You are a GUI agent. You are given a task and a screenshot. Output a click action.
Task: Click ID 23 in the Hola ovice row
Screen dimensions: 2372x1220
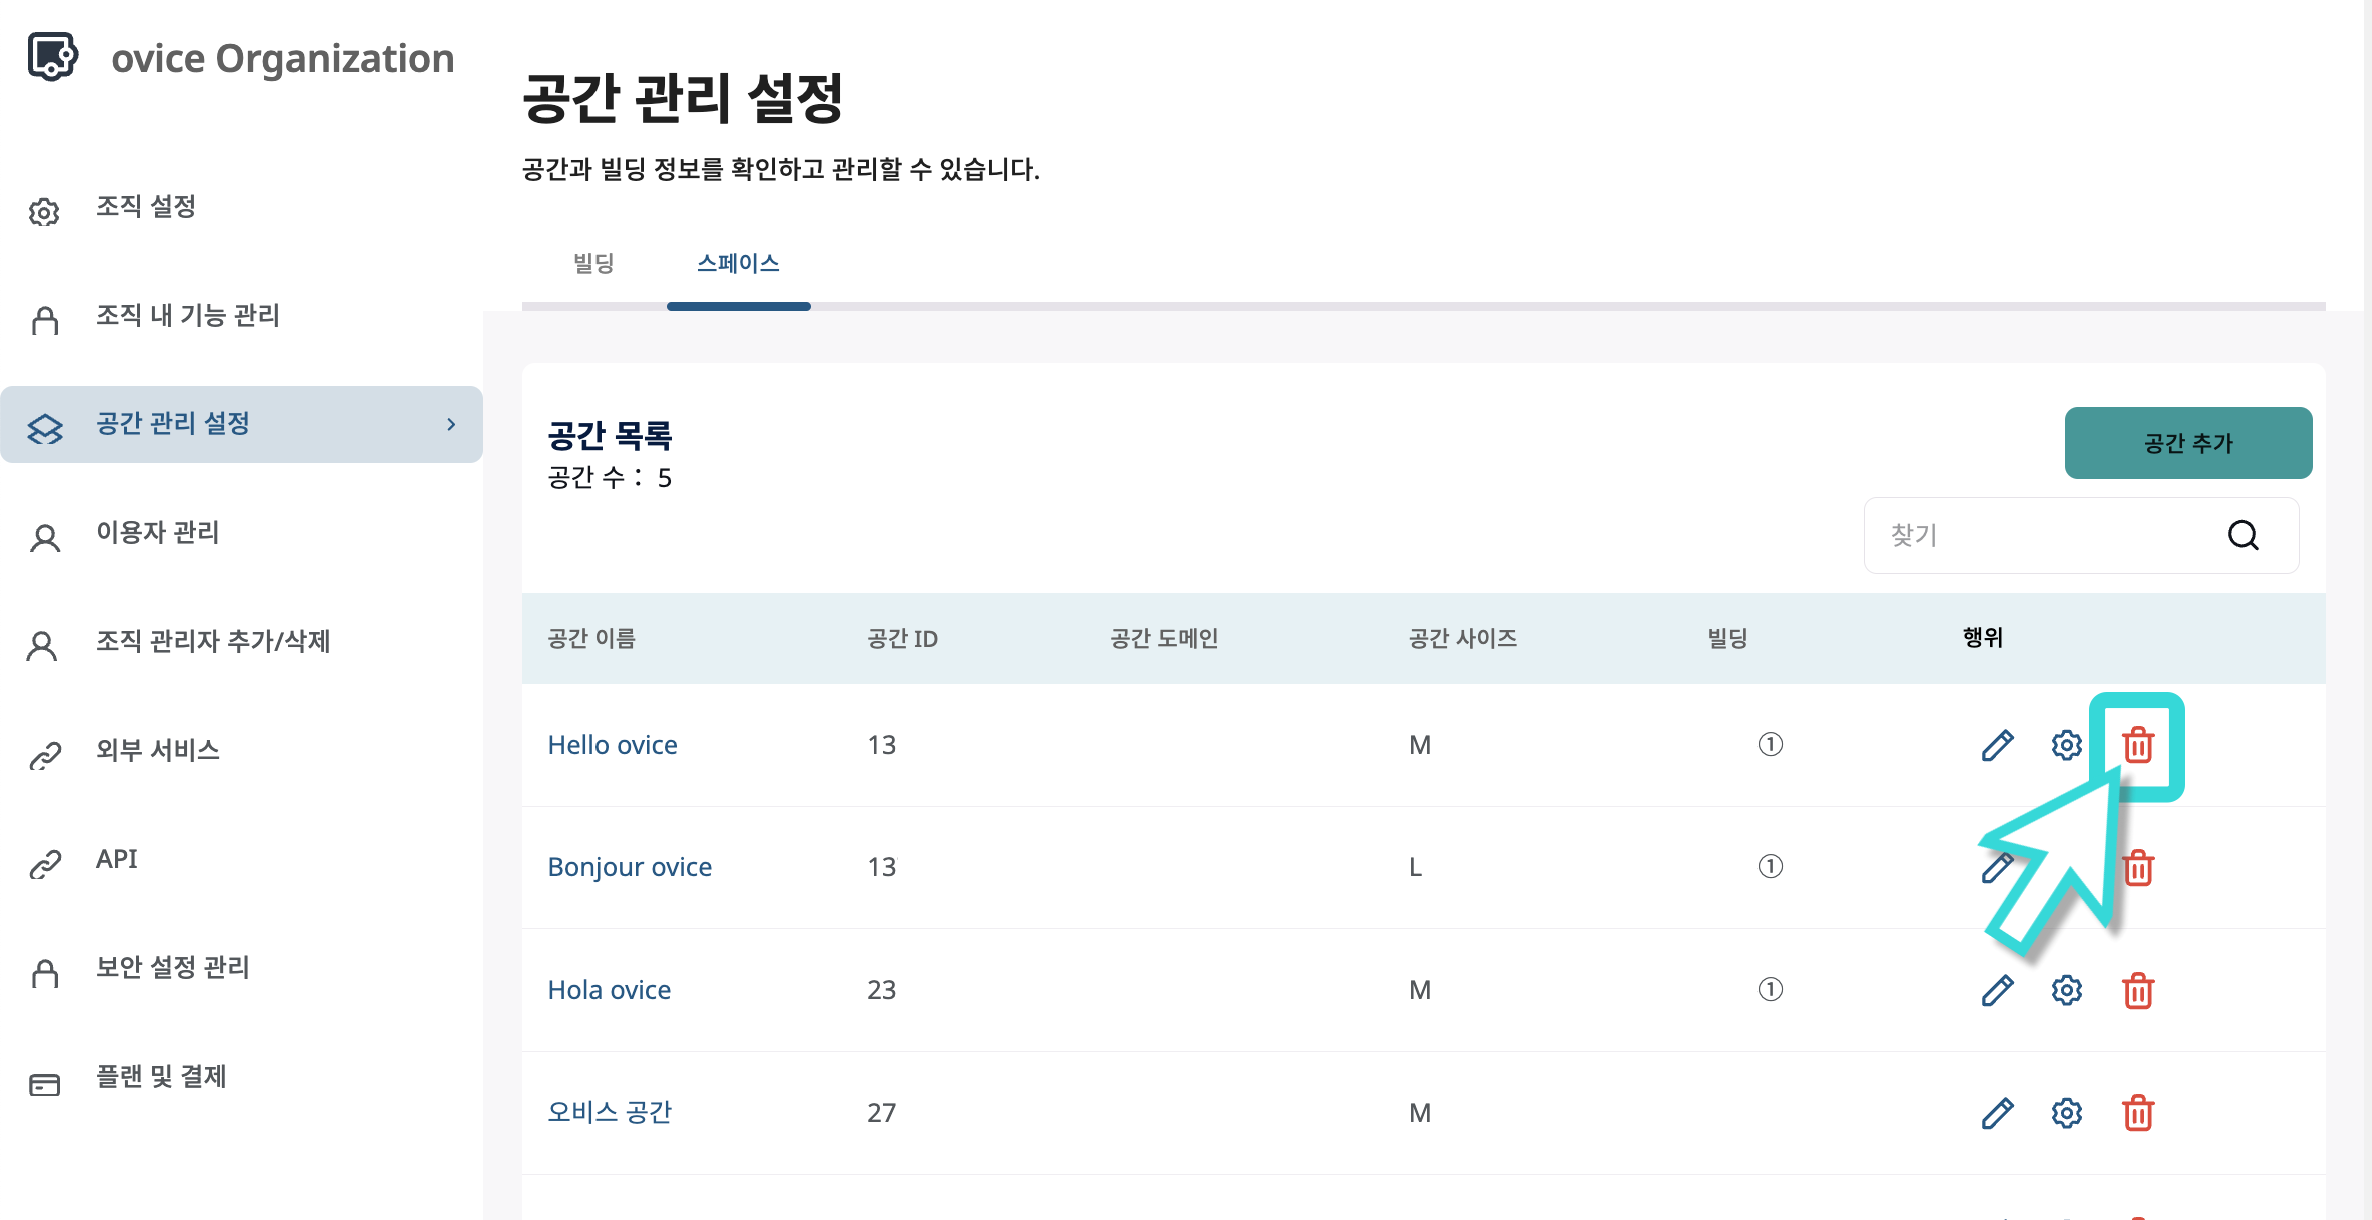coord(881,990)
